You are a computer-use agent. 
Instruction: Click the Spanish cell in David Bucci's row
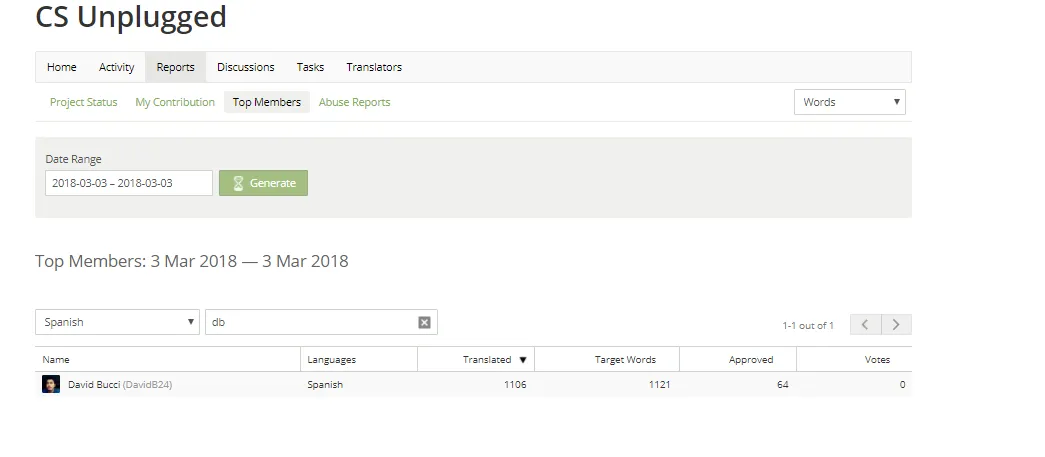point(325,384)
